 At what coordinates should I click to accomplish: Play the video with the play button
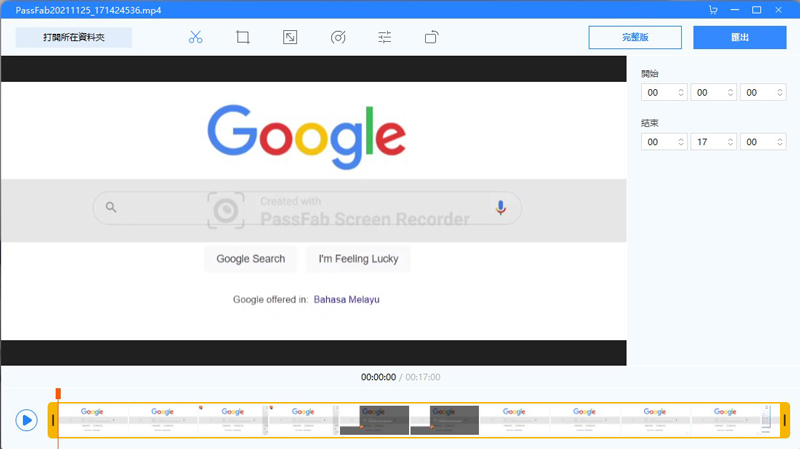[x=26, y=420]
